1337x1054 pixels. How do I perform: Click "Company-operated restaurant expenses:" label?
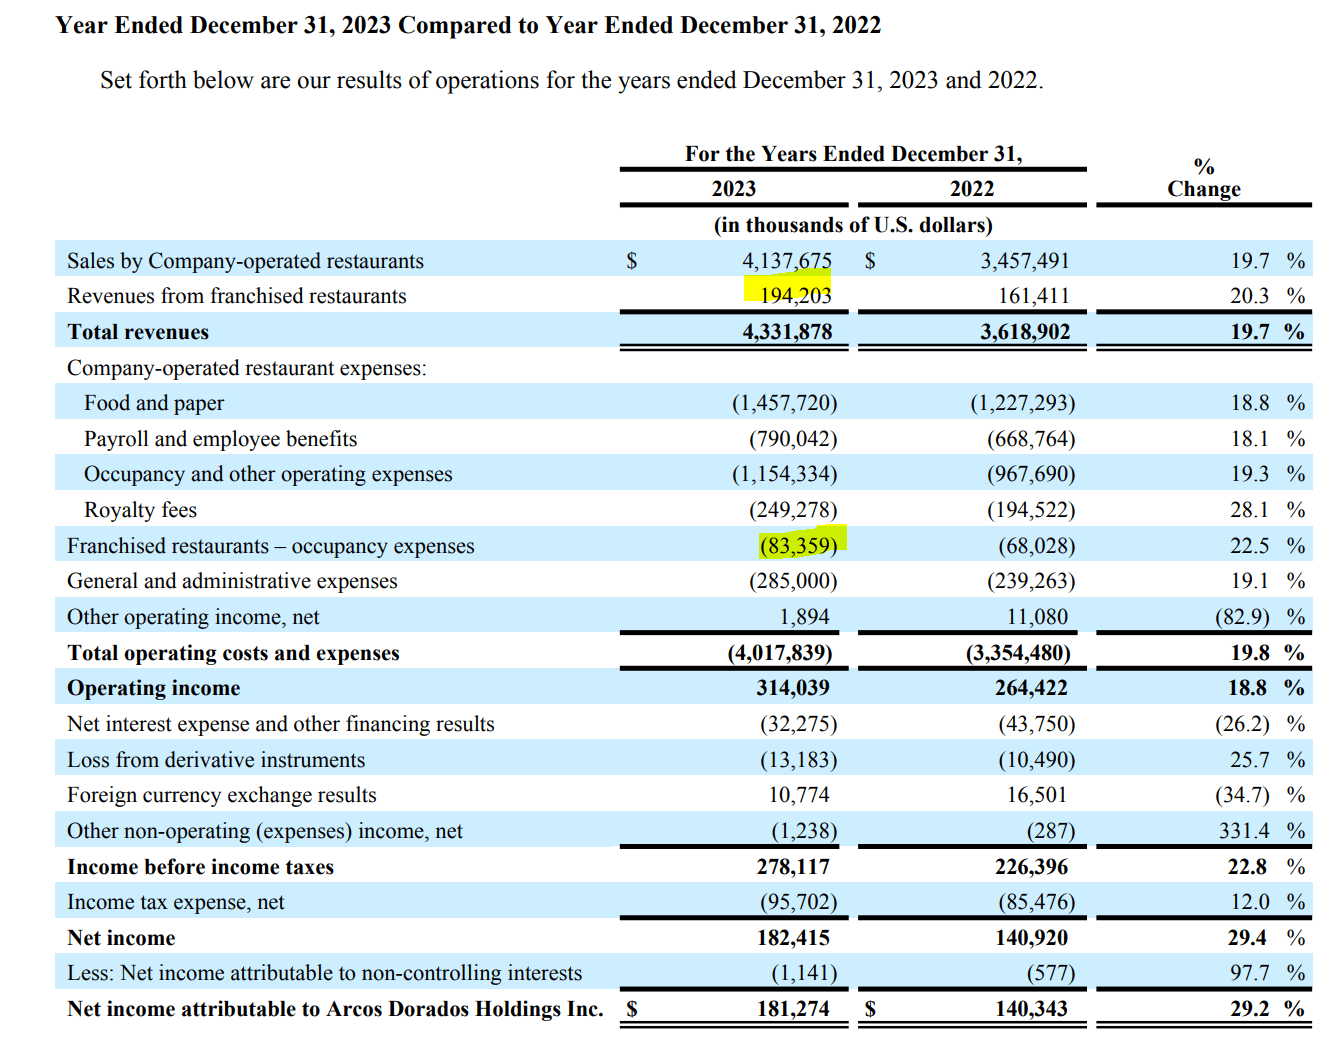pos(247,368)
